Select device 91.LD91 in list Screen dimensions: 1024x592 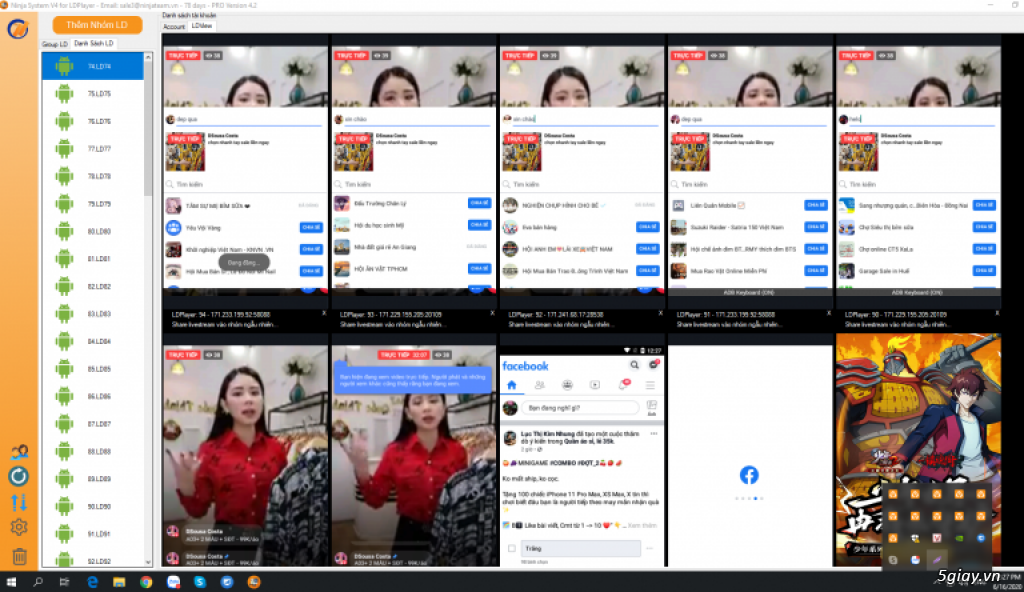pyautogui.click(x=93, y=533)
